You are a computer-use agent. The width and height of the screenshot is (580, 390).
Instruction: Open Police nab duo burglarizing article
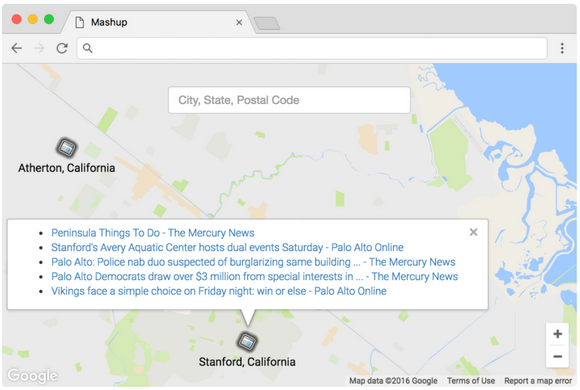(253, 262)
